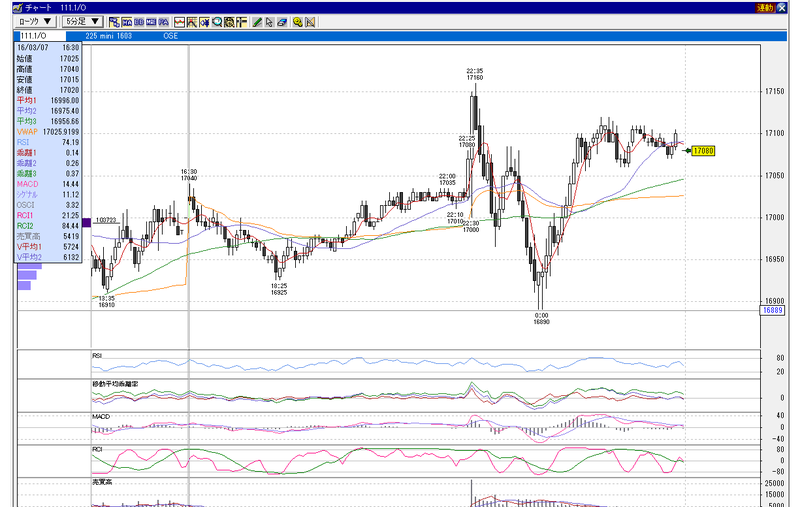Click the MI indicator toolbar icon
This screenshot has width=800, height=507.
pyautogui.click(x=151, y=22)
